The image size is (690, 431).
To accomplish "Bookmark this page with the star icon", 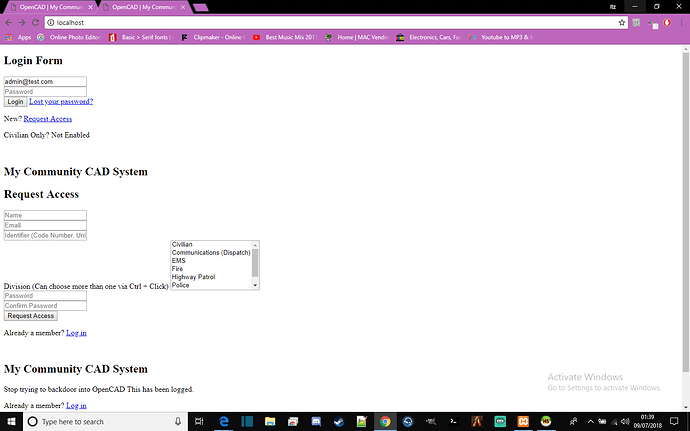I will pos(622,22).
